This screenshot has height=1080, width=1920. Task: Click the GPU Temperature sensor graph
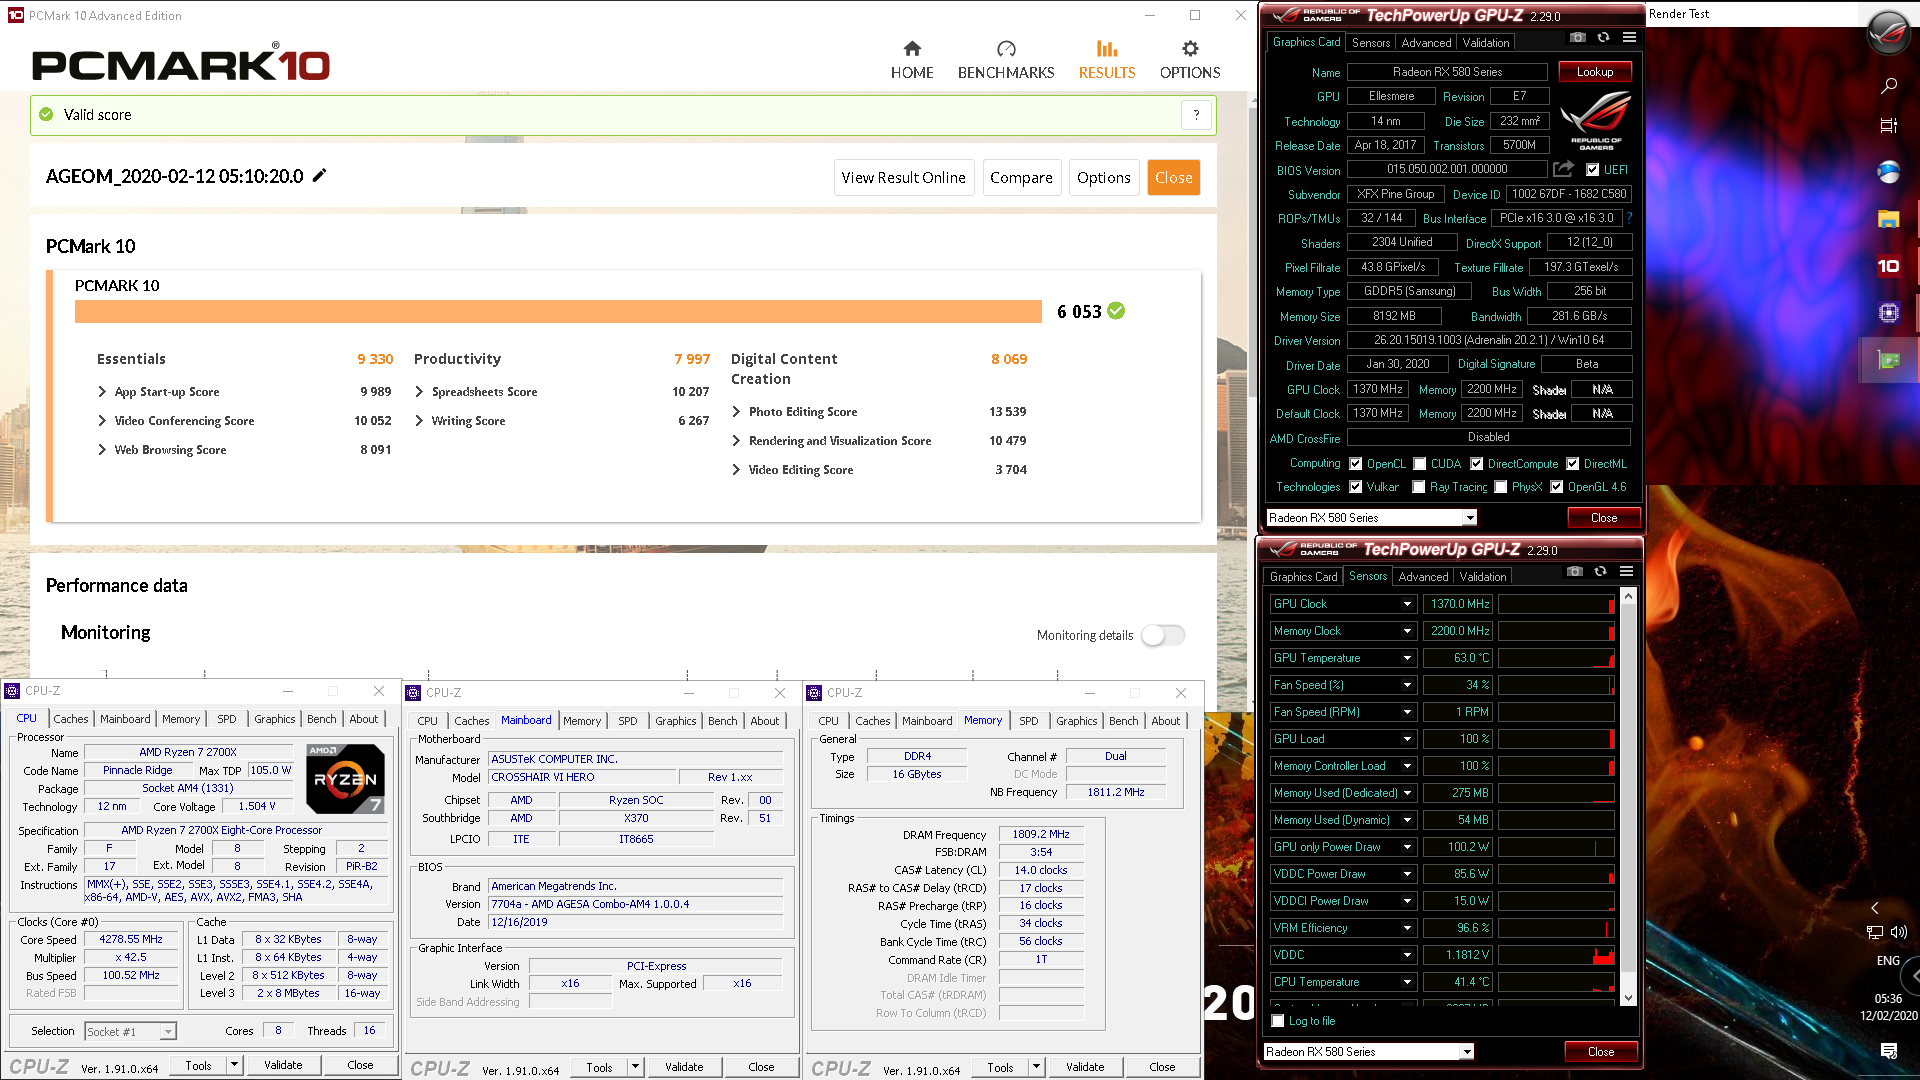(1556, 658)
